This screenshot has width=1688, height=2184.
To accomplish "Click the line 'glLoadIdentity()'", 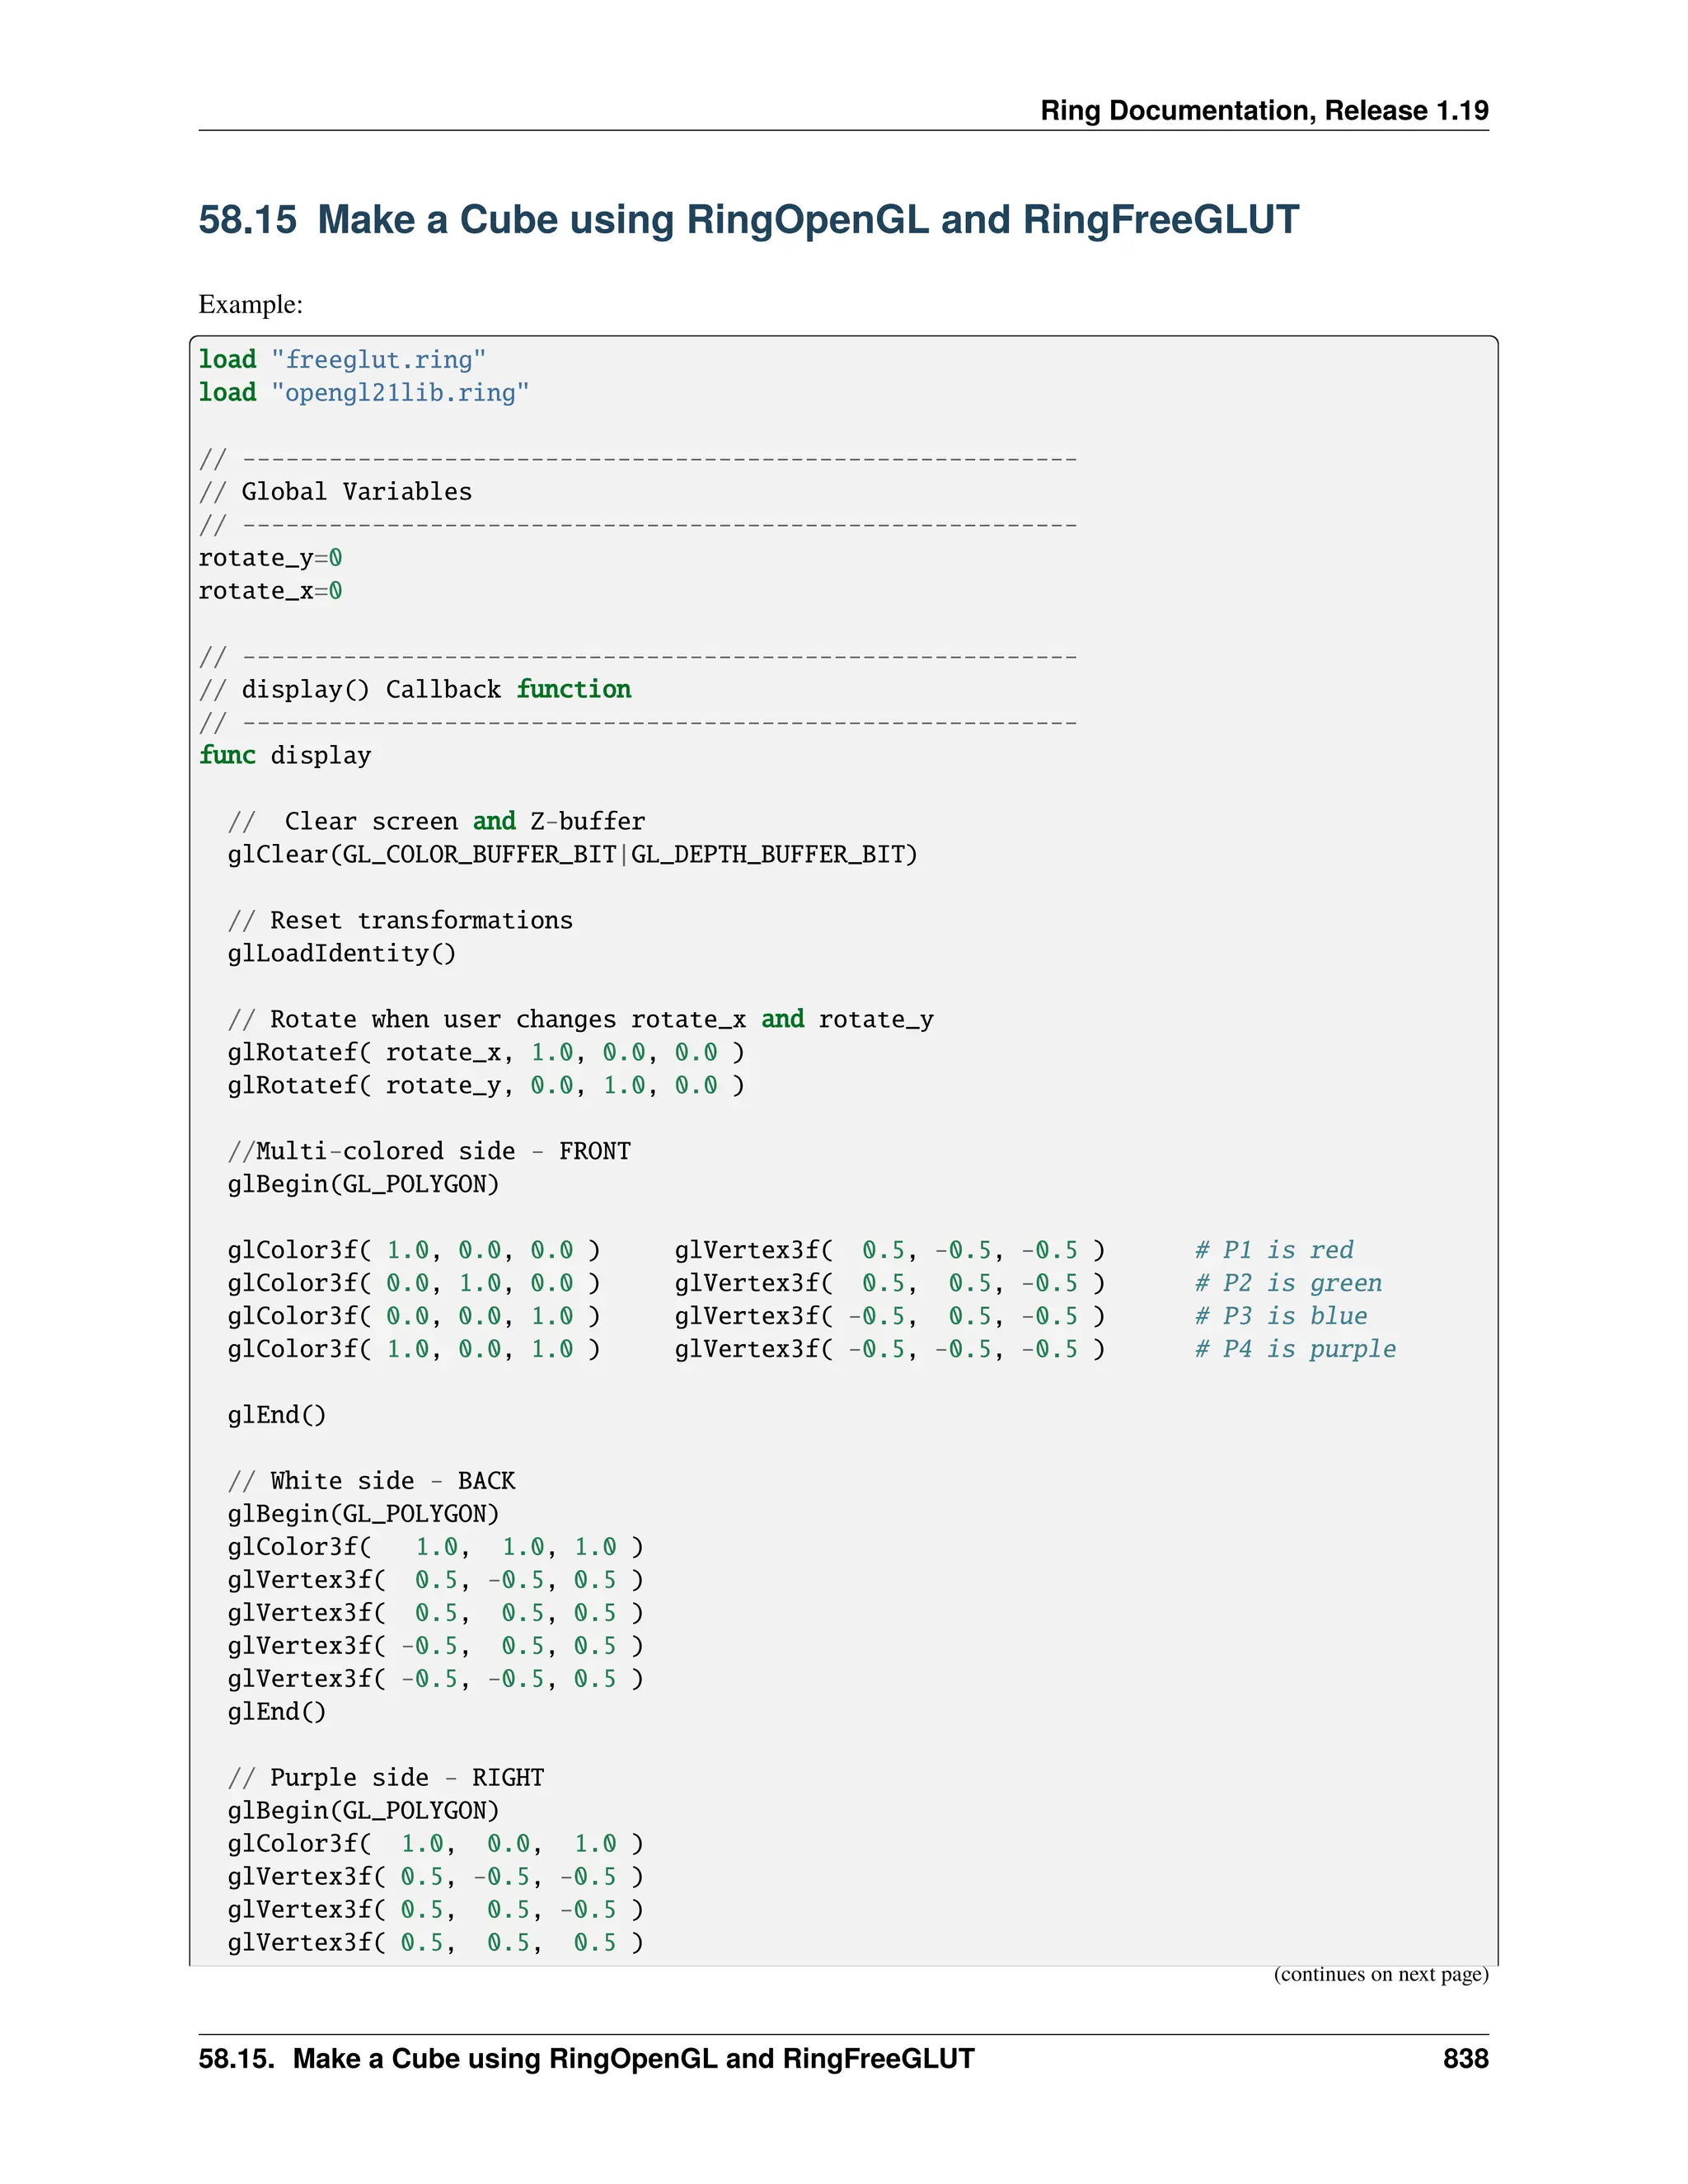I will click(x=342, y=953).
